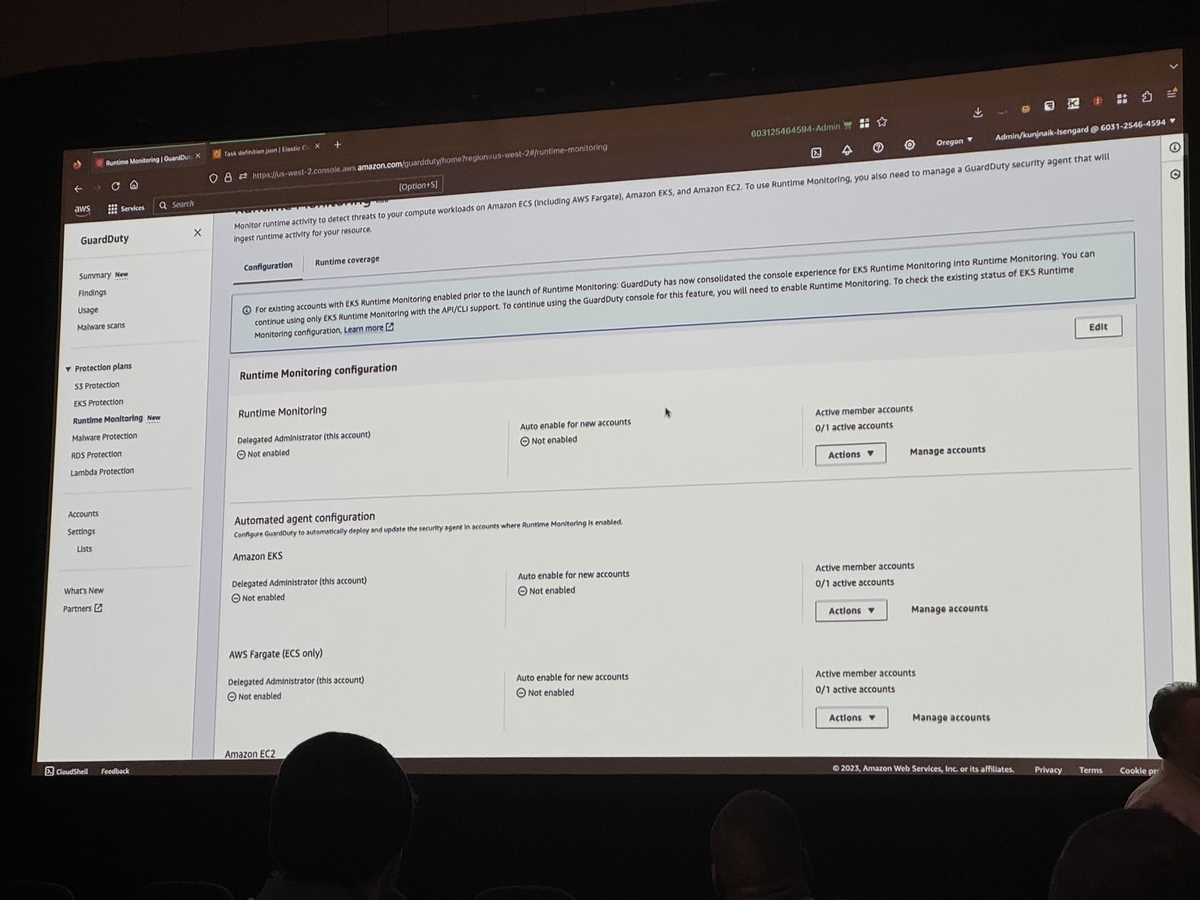Open the Firefox downloads icon
The image size is (1200, 900).
coord(977,112)
